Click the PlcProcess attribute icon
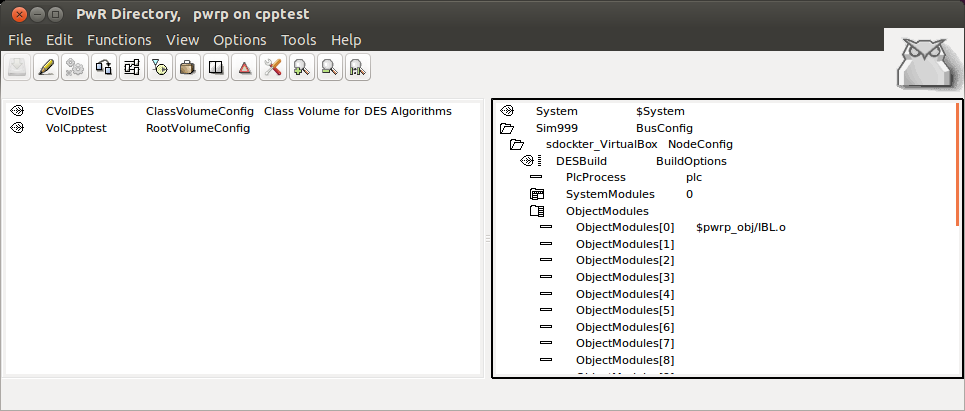Screen dimensions: 965x411 click(x=536, y=177)
